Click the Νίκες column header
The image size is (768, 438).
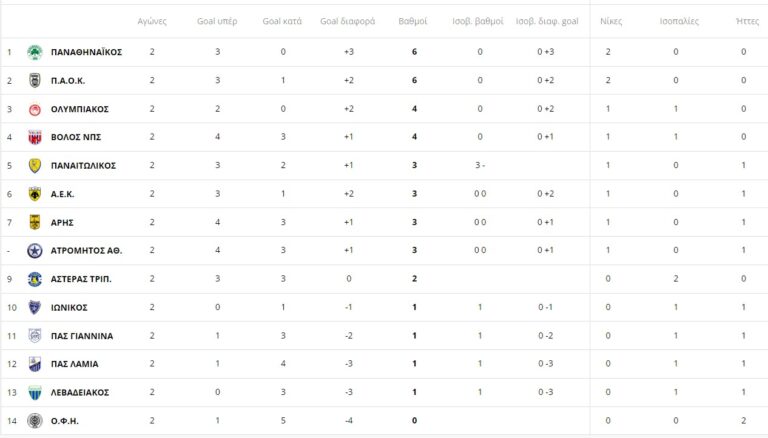(610, 20)
